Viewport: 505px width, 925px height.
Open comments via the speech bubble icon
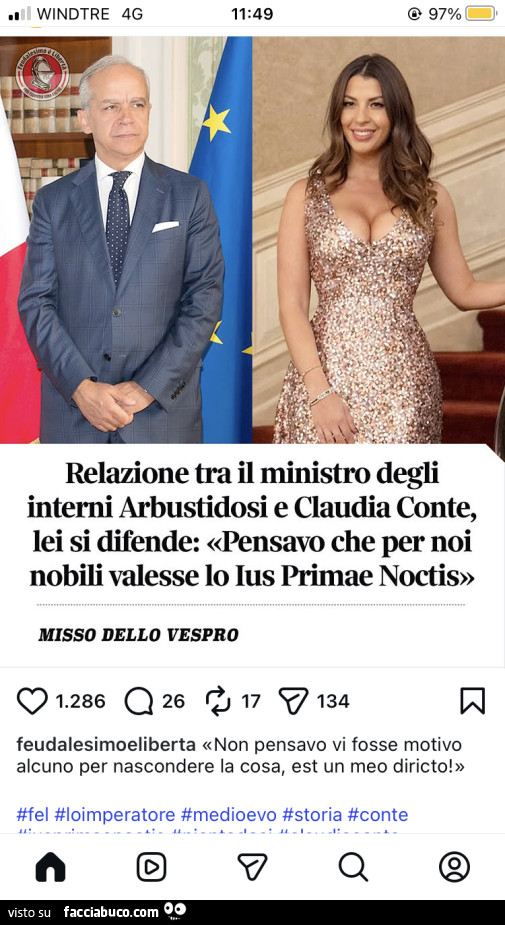click(x=139, y=701)
